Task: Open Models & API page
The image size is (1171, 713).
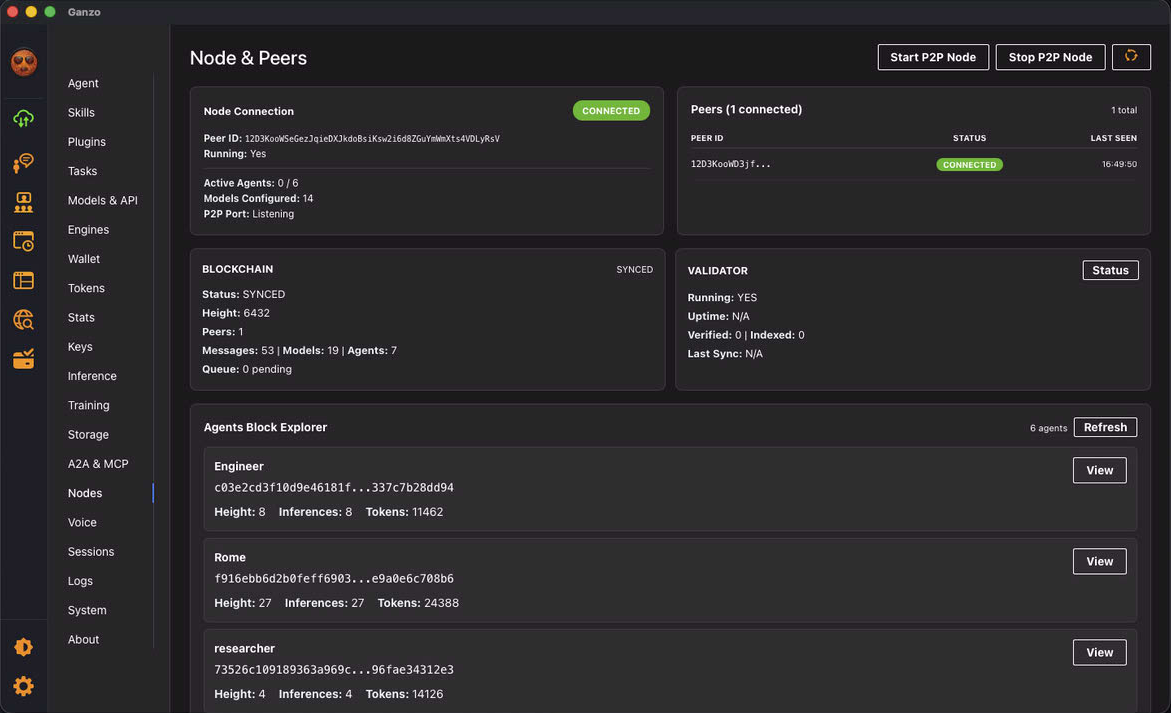Action: pyautogui.click(x=102, y=200)
